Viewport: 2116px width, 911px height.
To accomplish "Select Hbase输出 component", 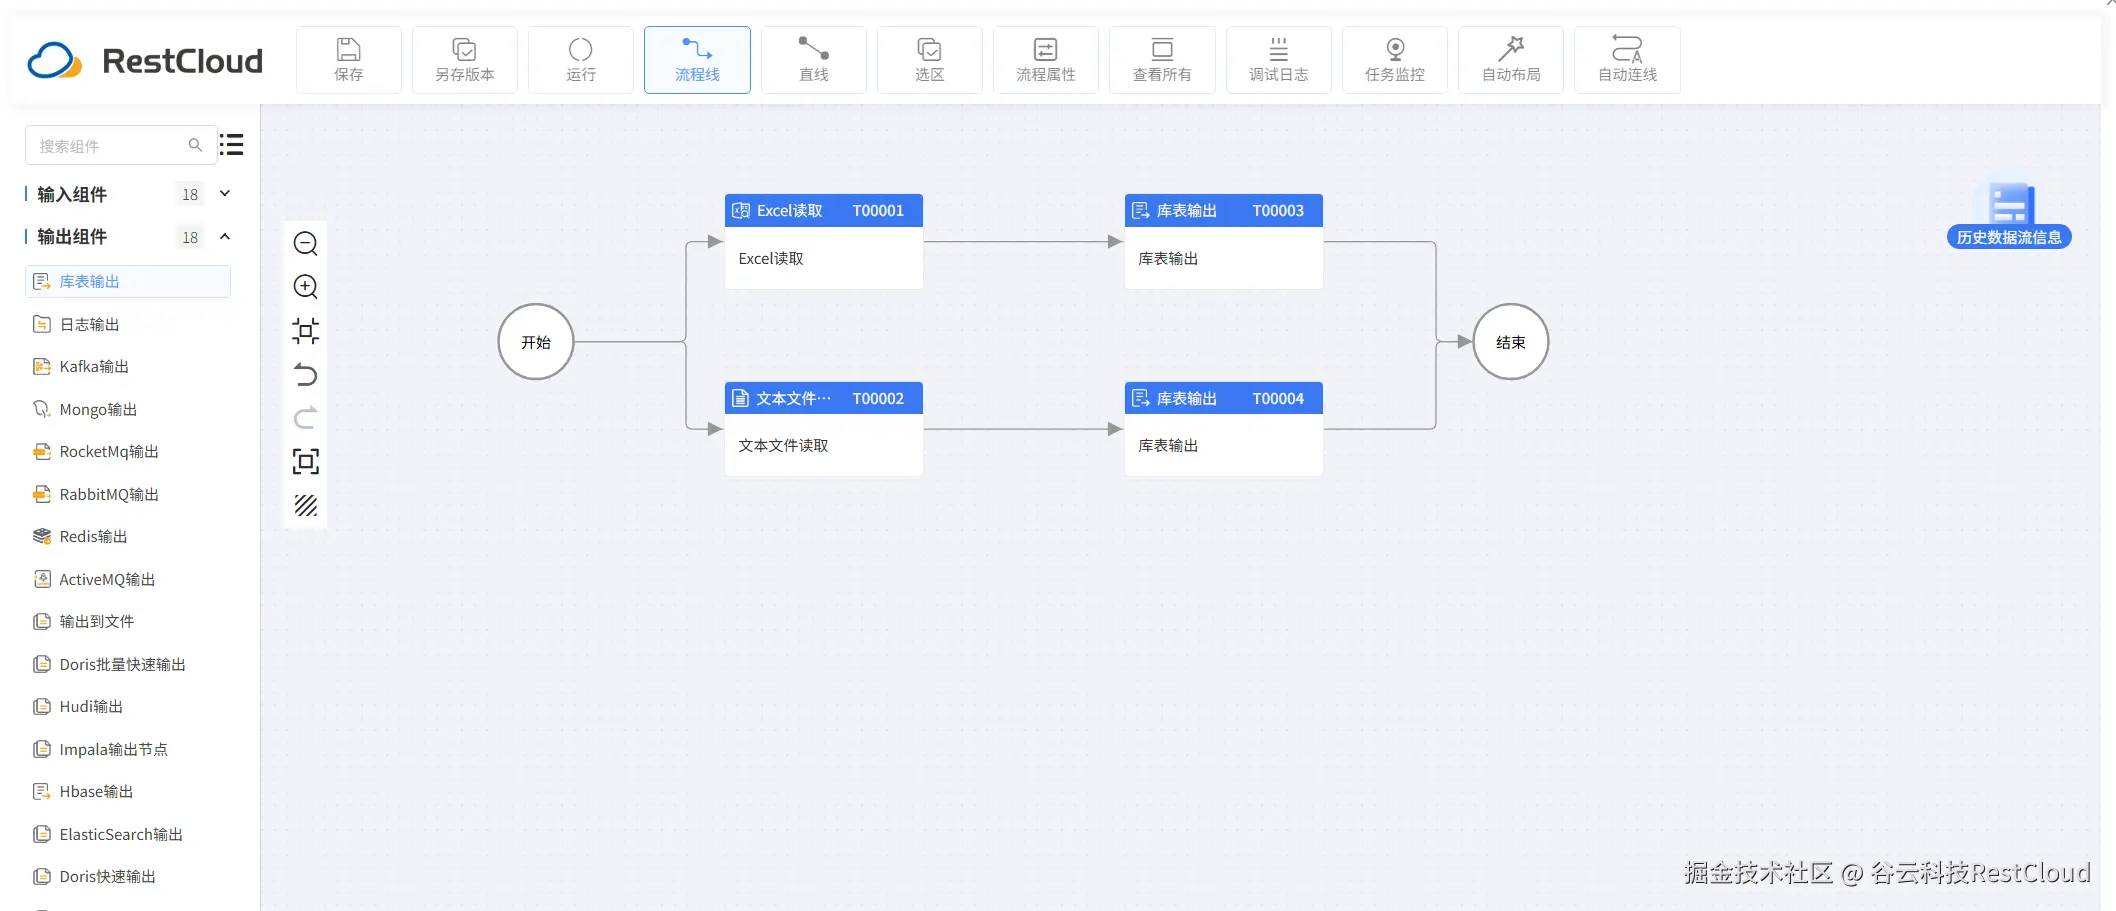I will 128,791.
